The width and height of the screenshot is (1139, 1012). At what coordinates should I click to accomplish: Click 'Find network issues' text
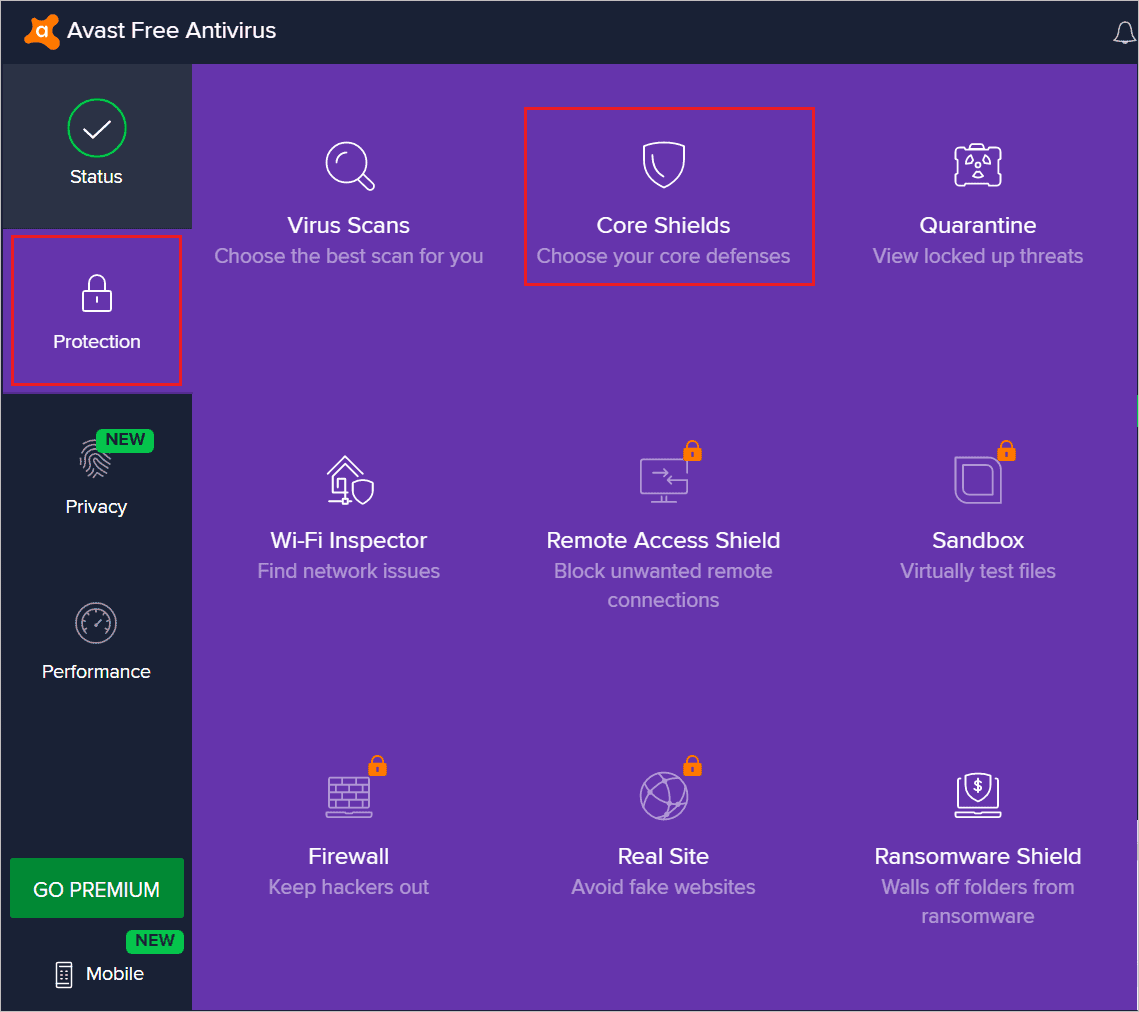(349, 571)
